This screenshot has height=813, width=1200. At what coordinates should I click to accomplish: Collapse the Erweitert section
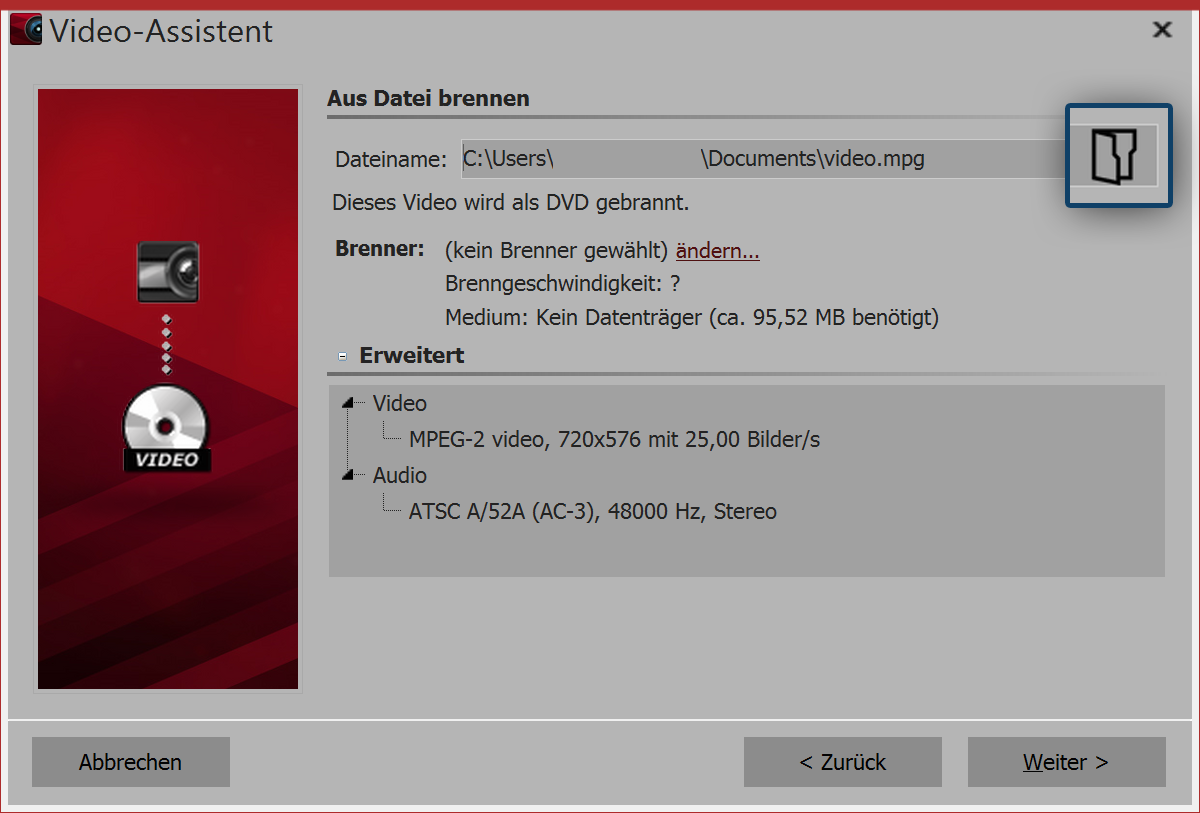coord(342,355)
